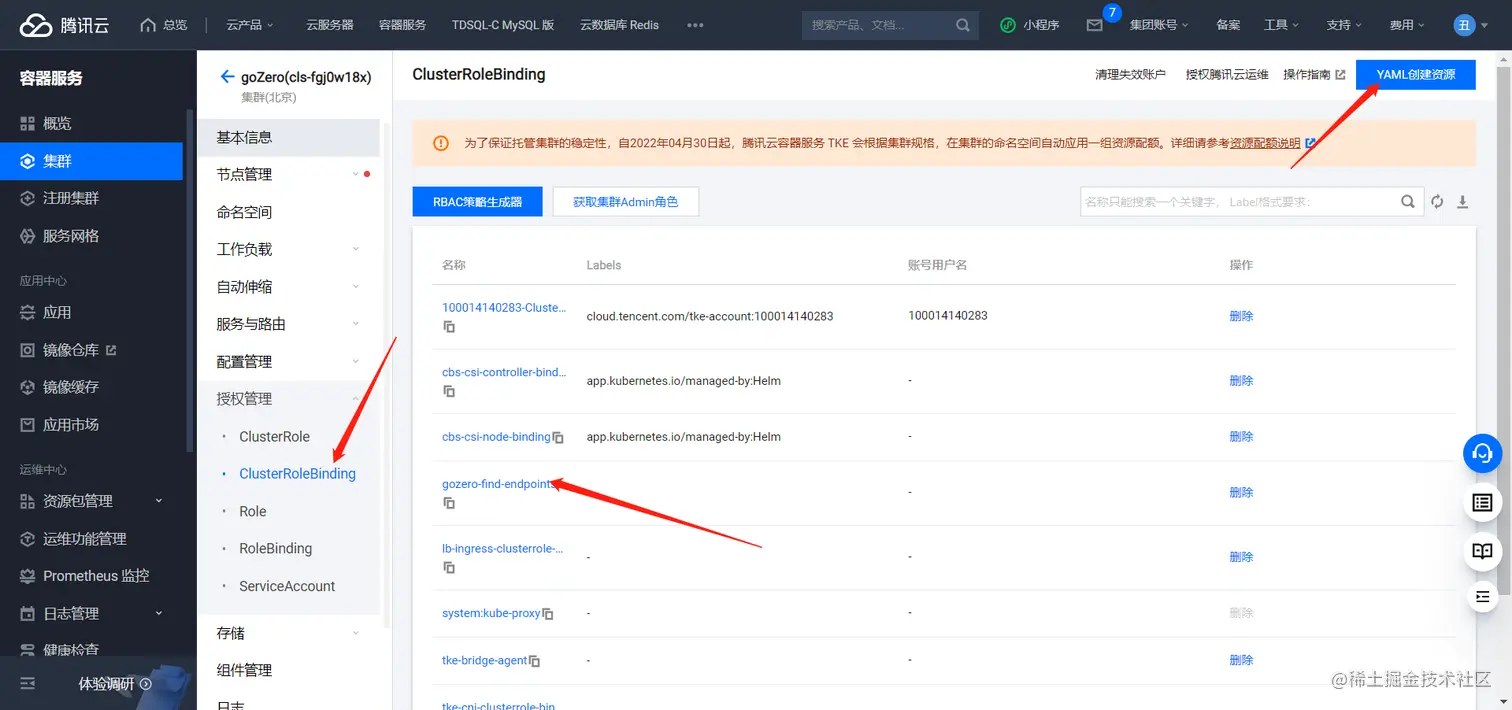Viewport: 1512px width, 710px height.
Task: Open TDSQL-C MySQL 版 in top bar
Action: pyautogui.click(x=503, y=25)
